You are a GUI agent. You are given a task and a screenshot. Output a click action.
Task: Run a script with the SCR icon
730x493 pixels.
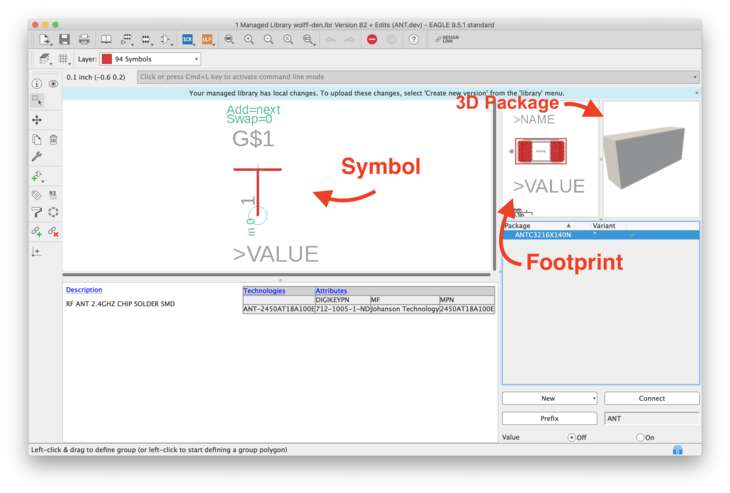(187, 39)
